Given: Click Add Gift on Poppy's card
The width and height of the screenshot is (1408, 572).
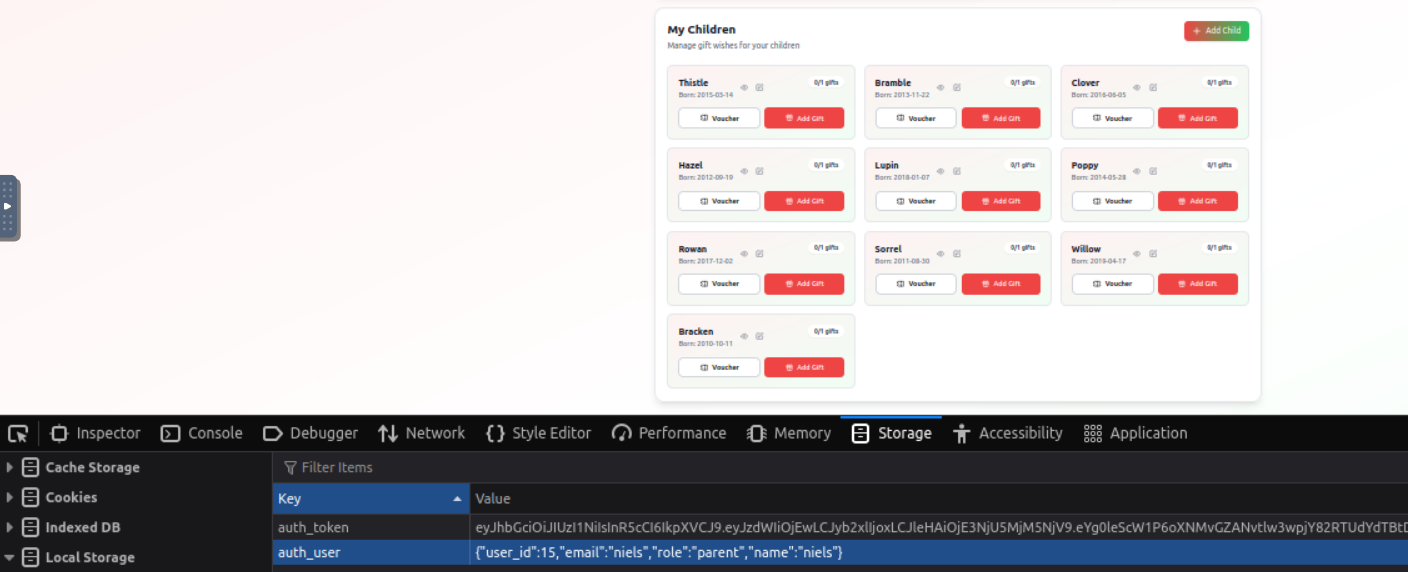Looking at the screenshot, I should point(1197,201).
